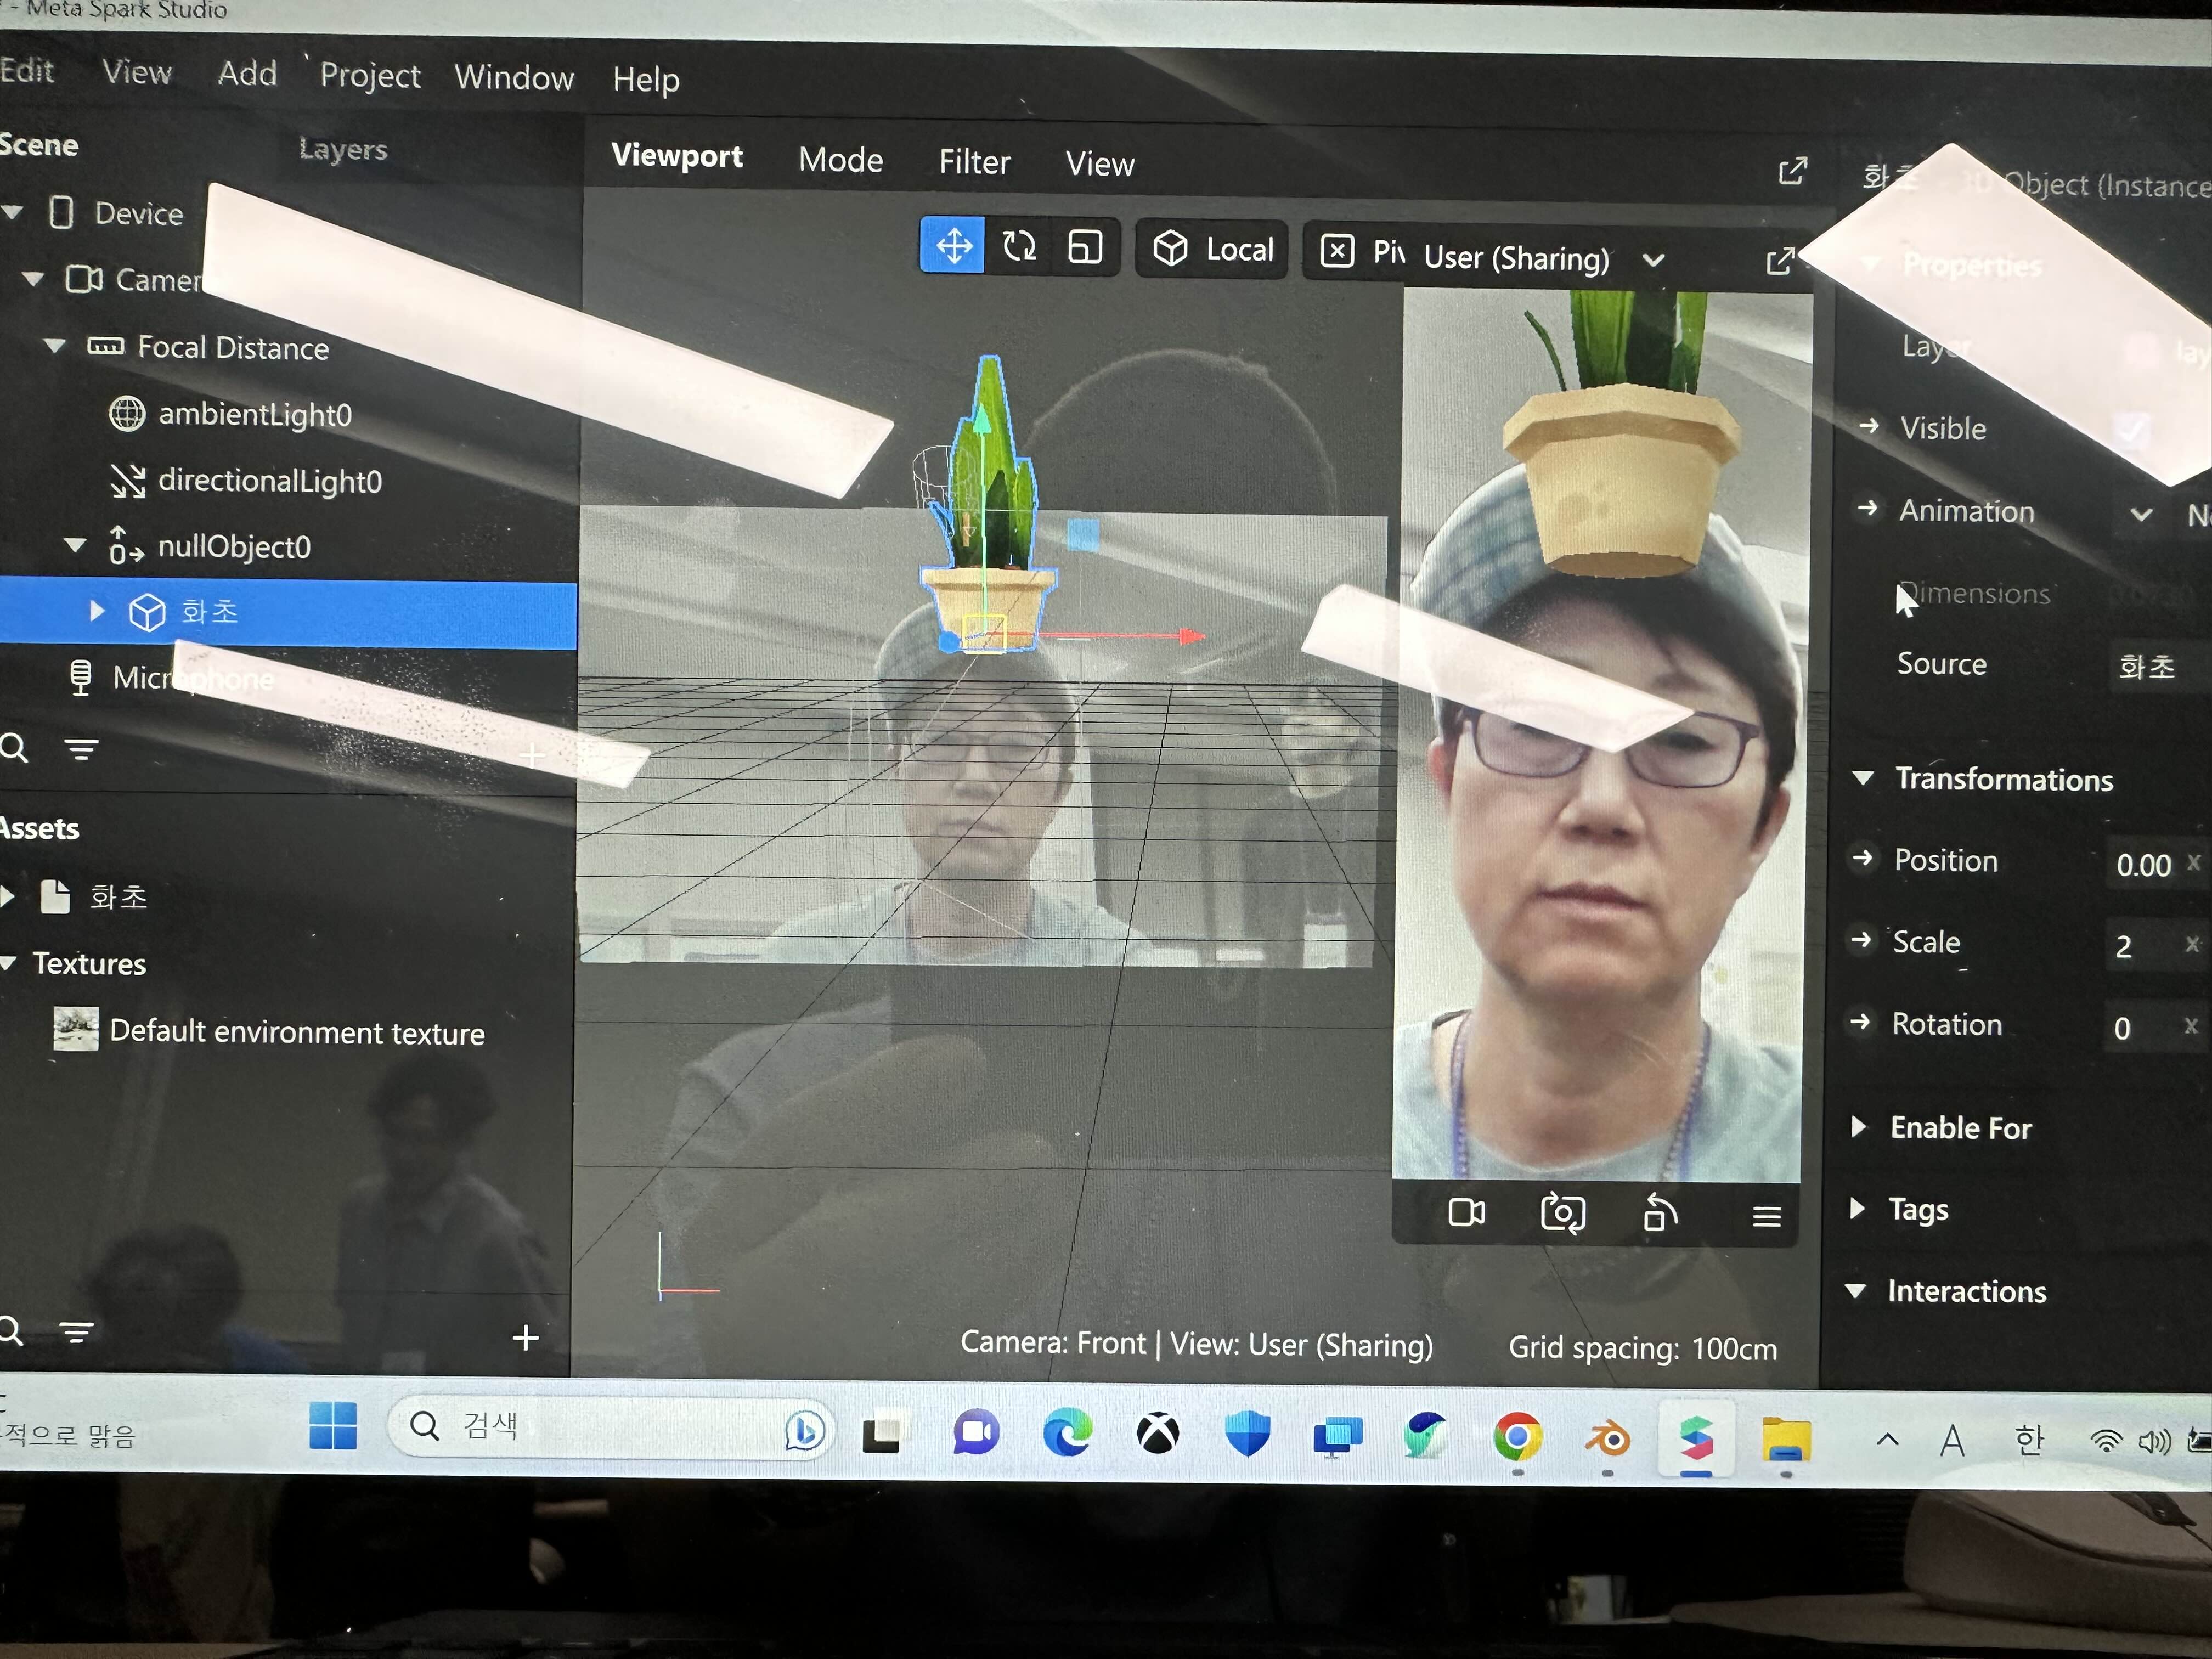Select ambientLight0 in the scene
The image size is (2212, 1659).
255,414
